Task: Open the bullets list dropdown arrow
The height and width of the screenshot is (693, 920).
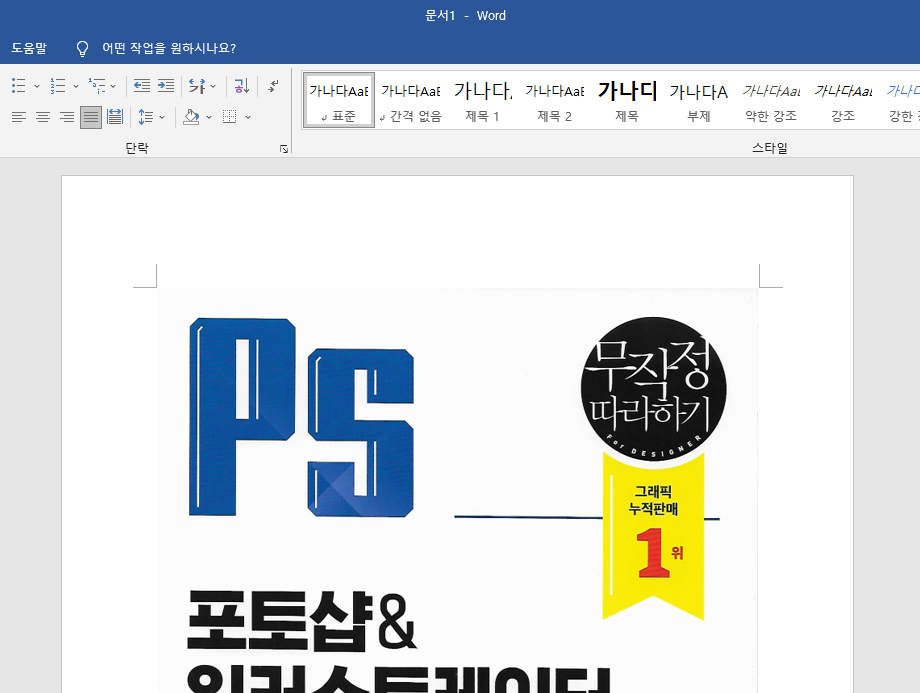Action: 37,86
